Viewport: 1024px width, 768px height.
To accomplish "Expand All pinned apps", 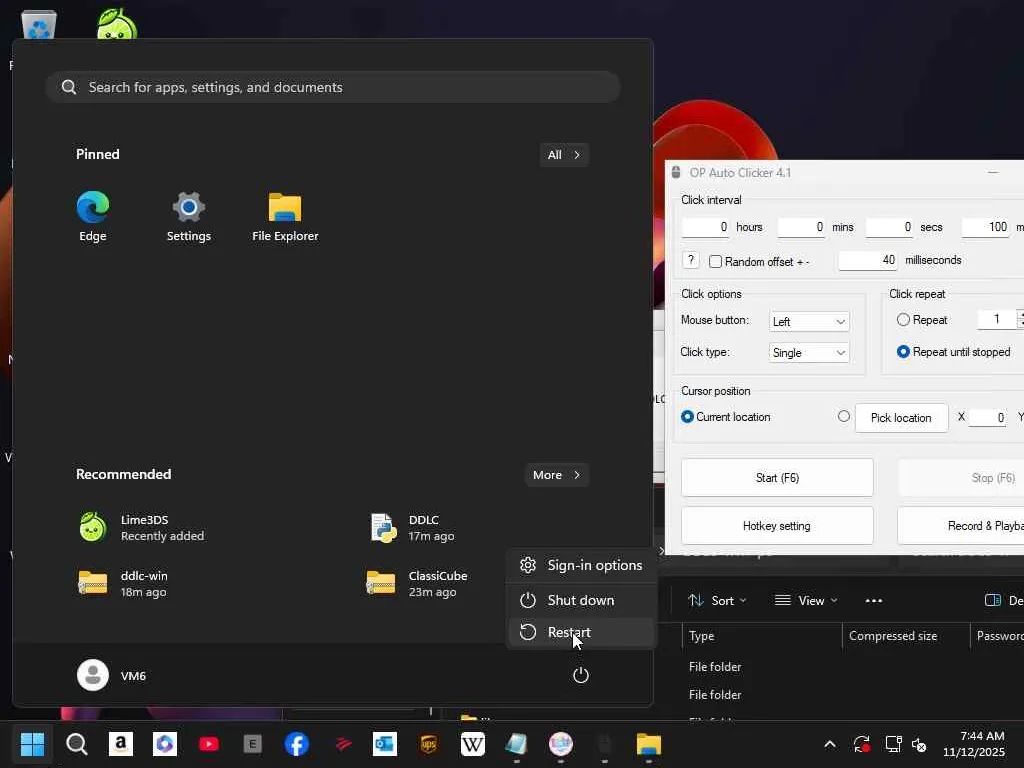I will pyautogui.click(x=564, y=155).
